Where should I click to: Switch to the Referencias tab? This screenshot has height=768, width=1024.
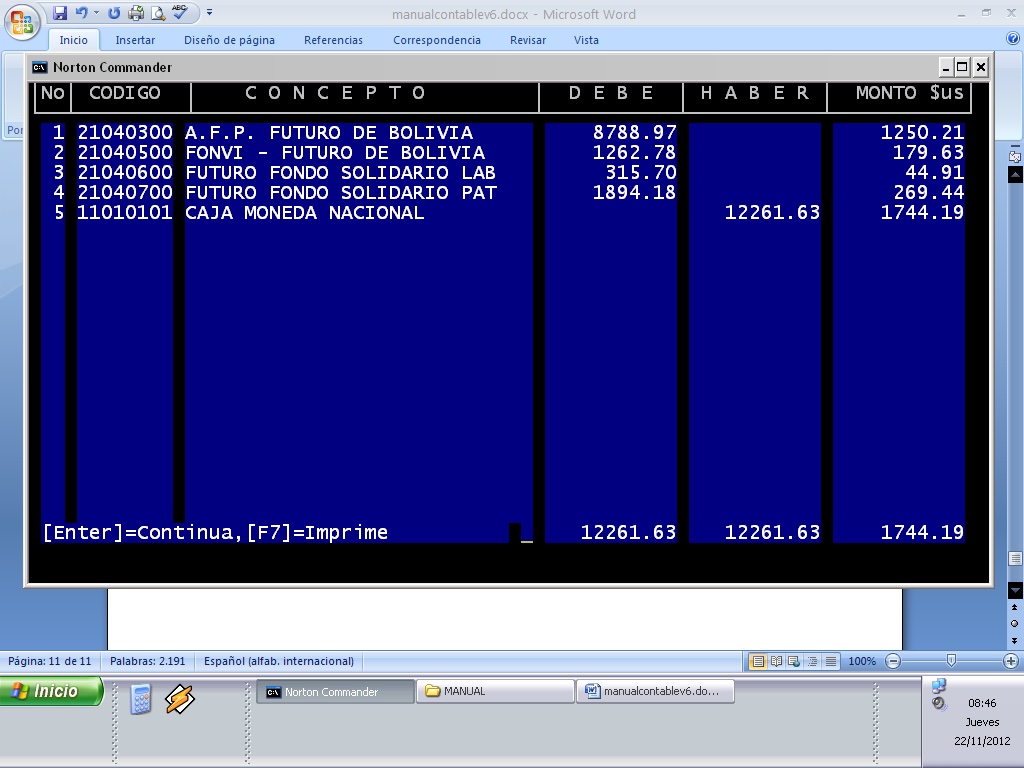[x=333, y=40]
